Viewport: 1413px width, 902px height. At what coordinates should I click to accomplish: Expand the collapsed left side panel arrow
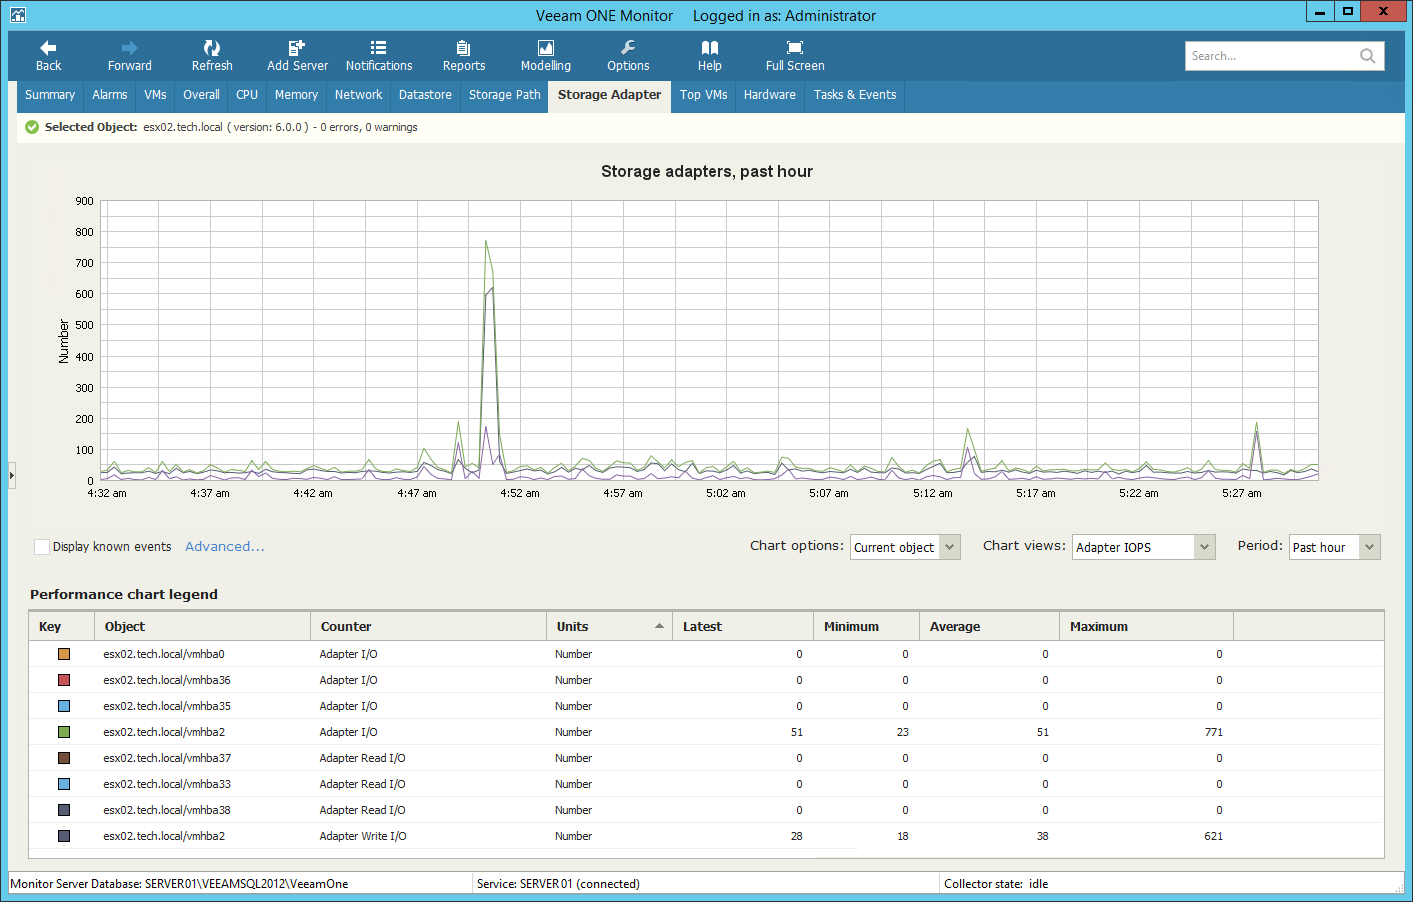pos(12,475)
